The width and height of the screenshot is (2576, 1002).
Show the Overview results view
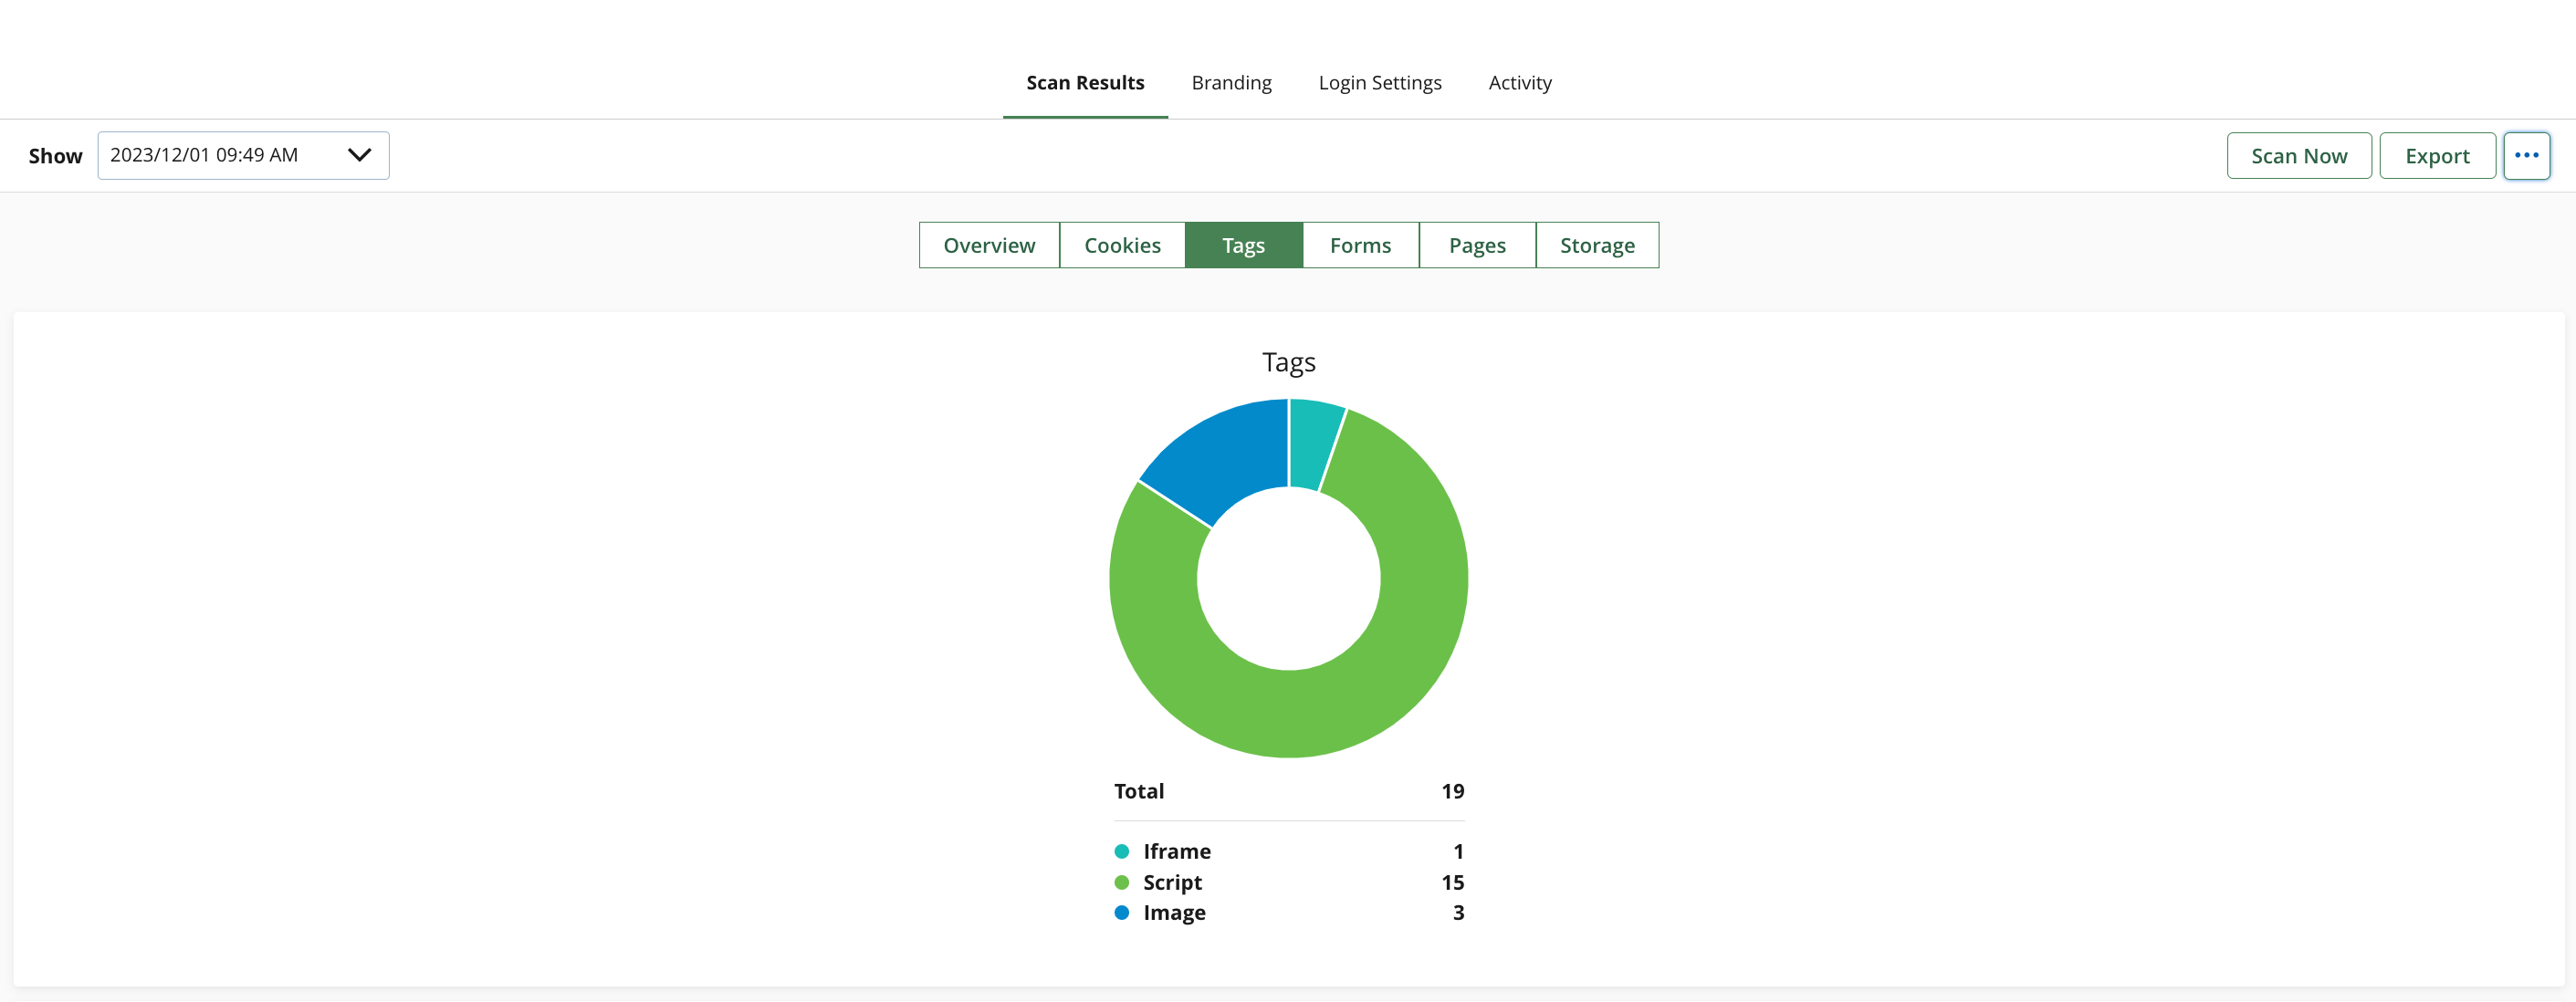[988, 245]
